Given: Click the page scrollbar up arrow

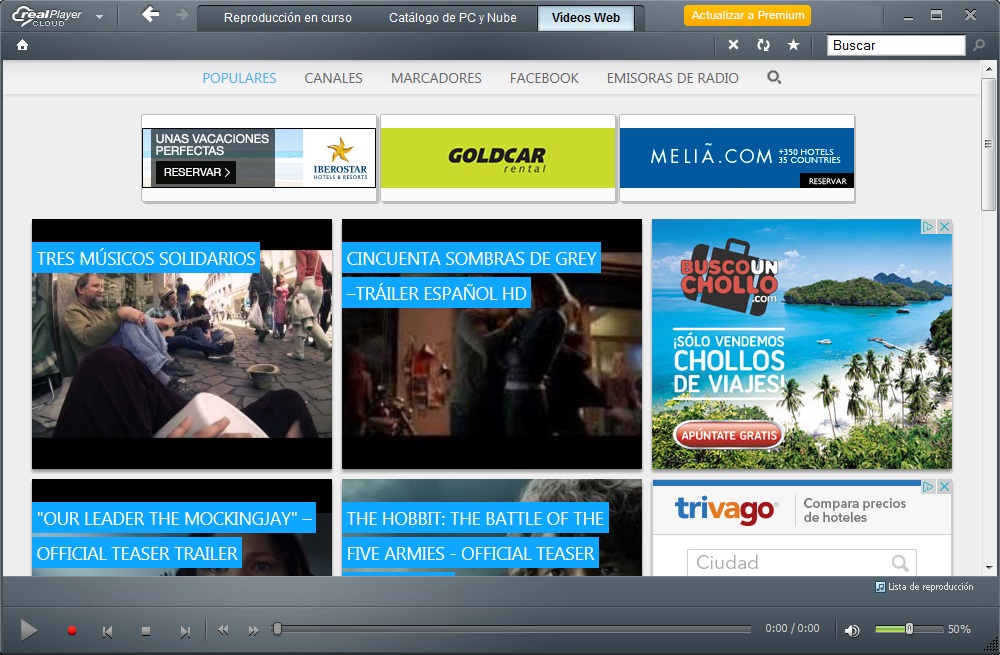Looking at the screenshot, I should [x=989, y=68].
